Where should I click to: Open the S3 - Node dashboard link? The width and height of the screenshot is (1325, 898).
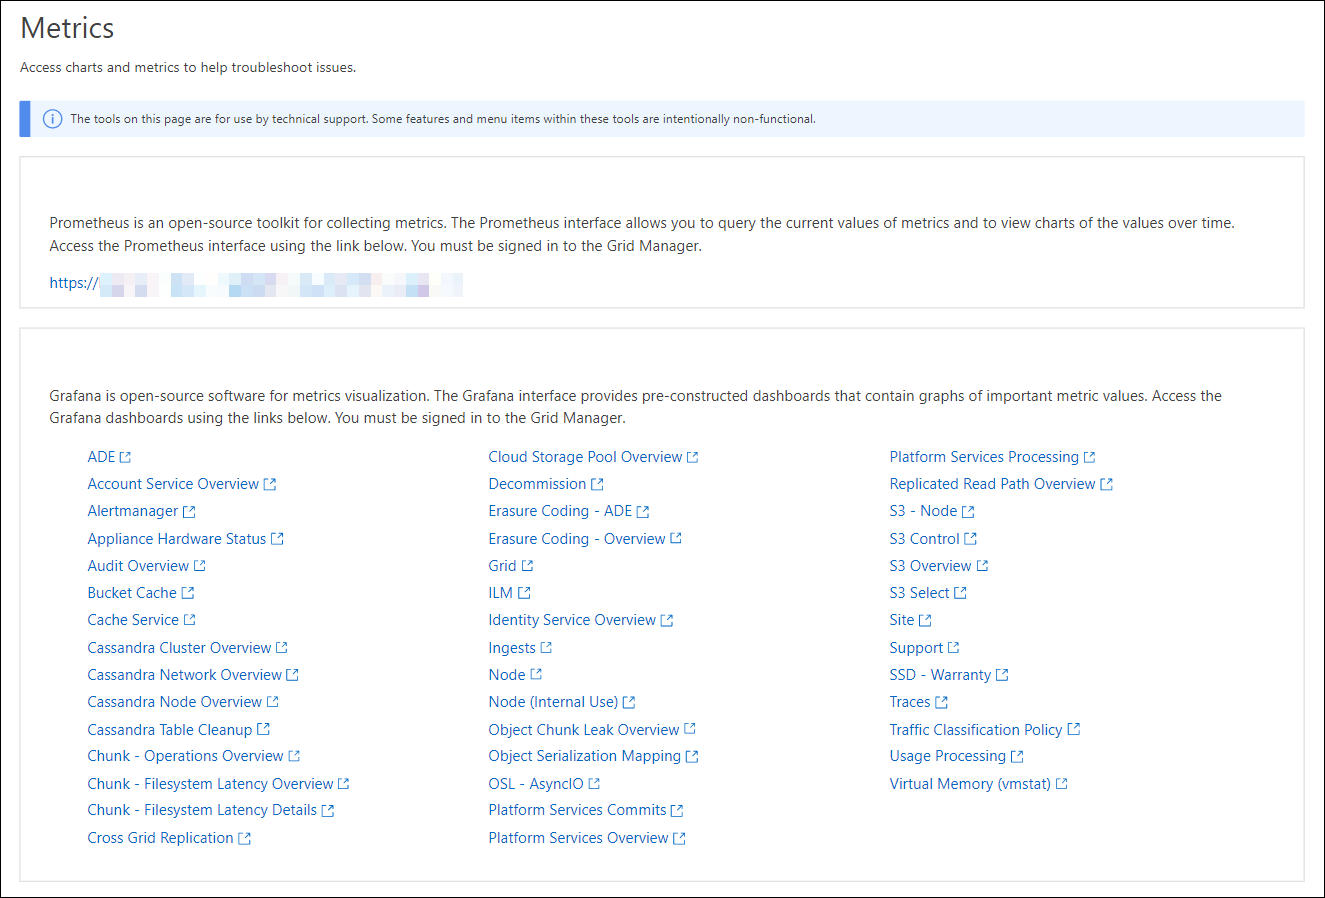click(x=924, y=511)
